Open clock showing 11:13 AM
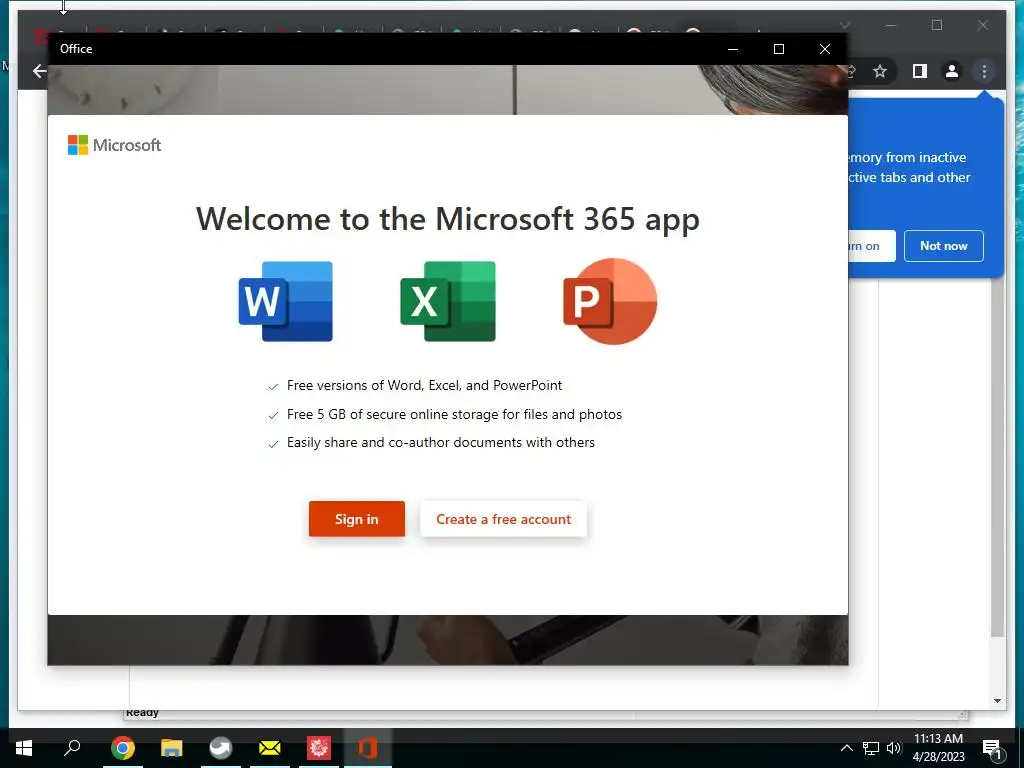 tap(938, 748)
